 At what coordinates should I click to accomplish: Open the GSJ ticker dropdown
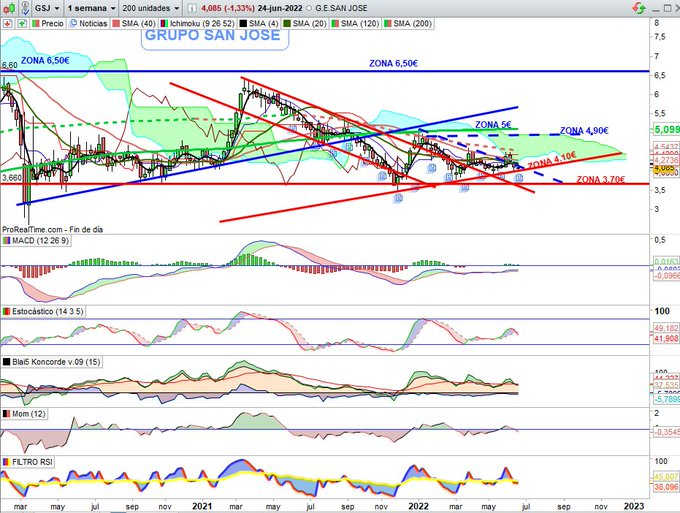(x=48, y=8)
